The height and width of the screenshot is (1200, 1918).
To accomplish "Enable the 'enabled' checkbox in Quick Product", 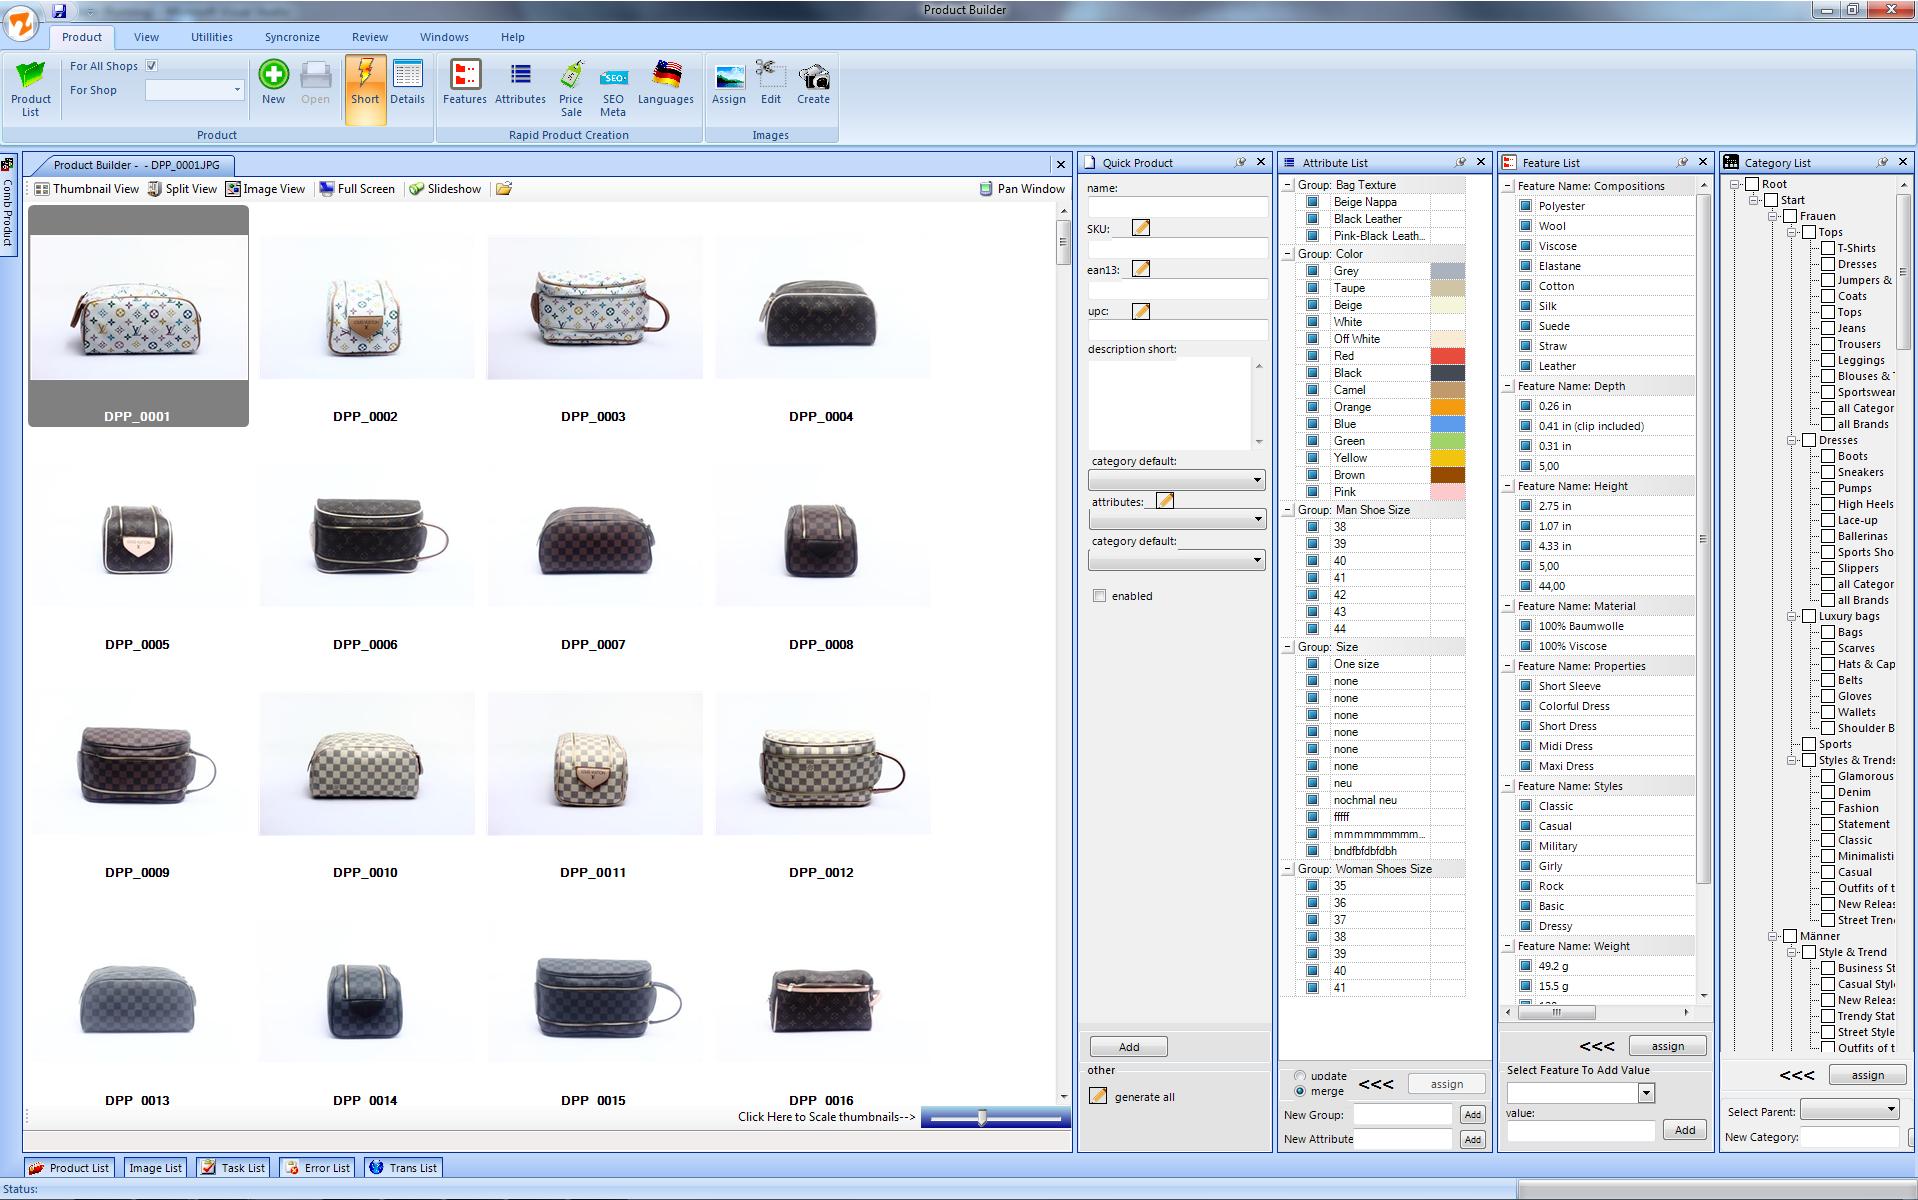I will pyautogui.click(x=1100, y=596).
